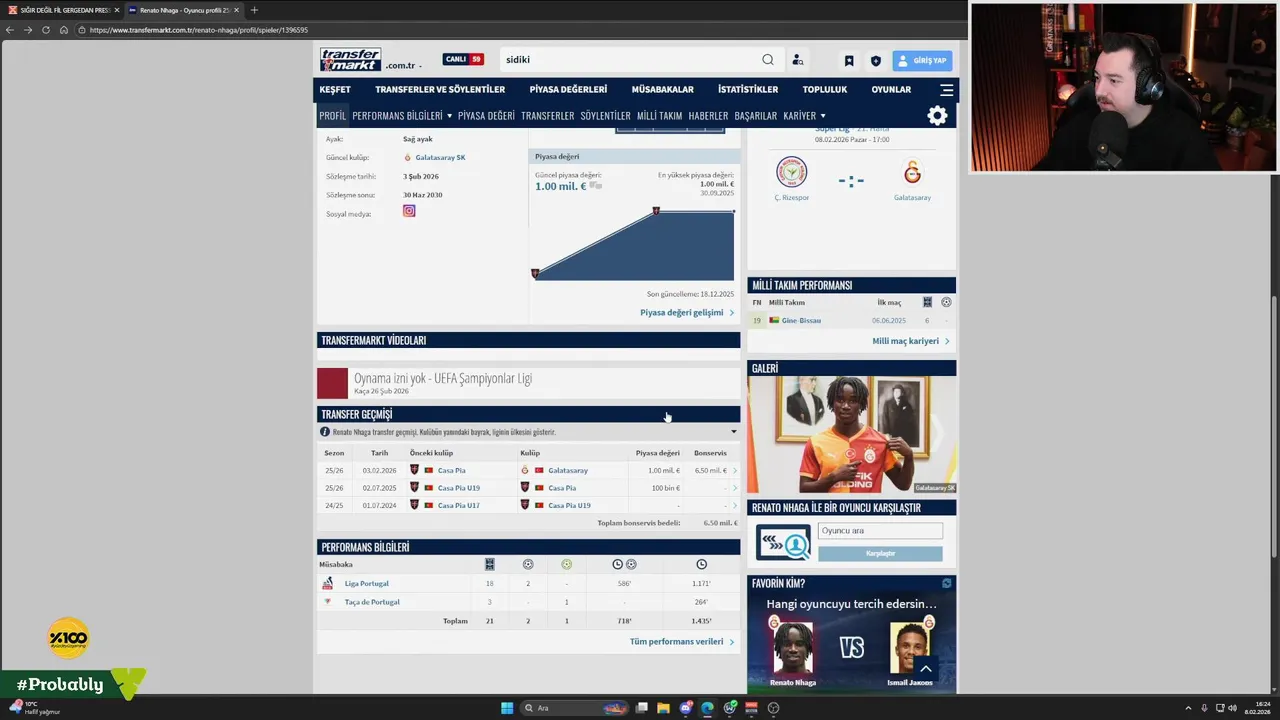This screenshot has width=1280, height=720.
Task: Click the Liga Portugal logo icon
Action: pos(327,583)
